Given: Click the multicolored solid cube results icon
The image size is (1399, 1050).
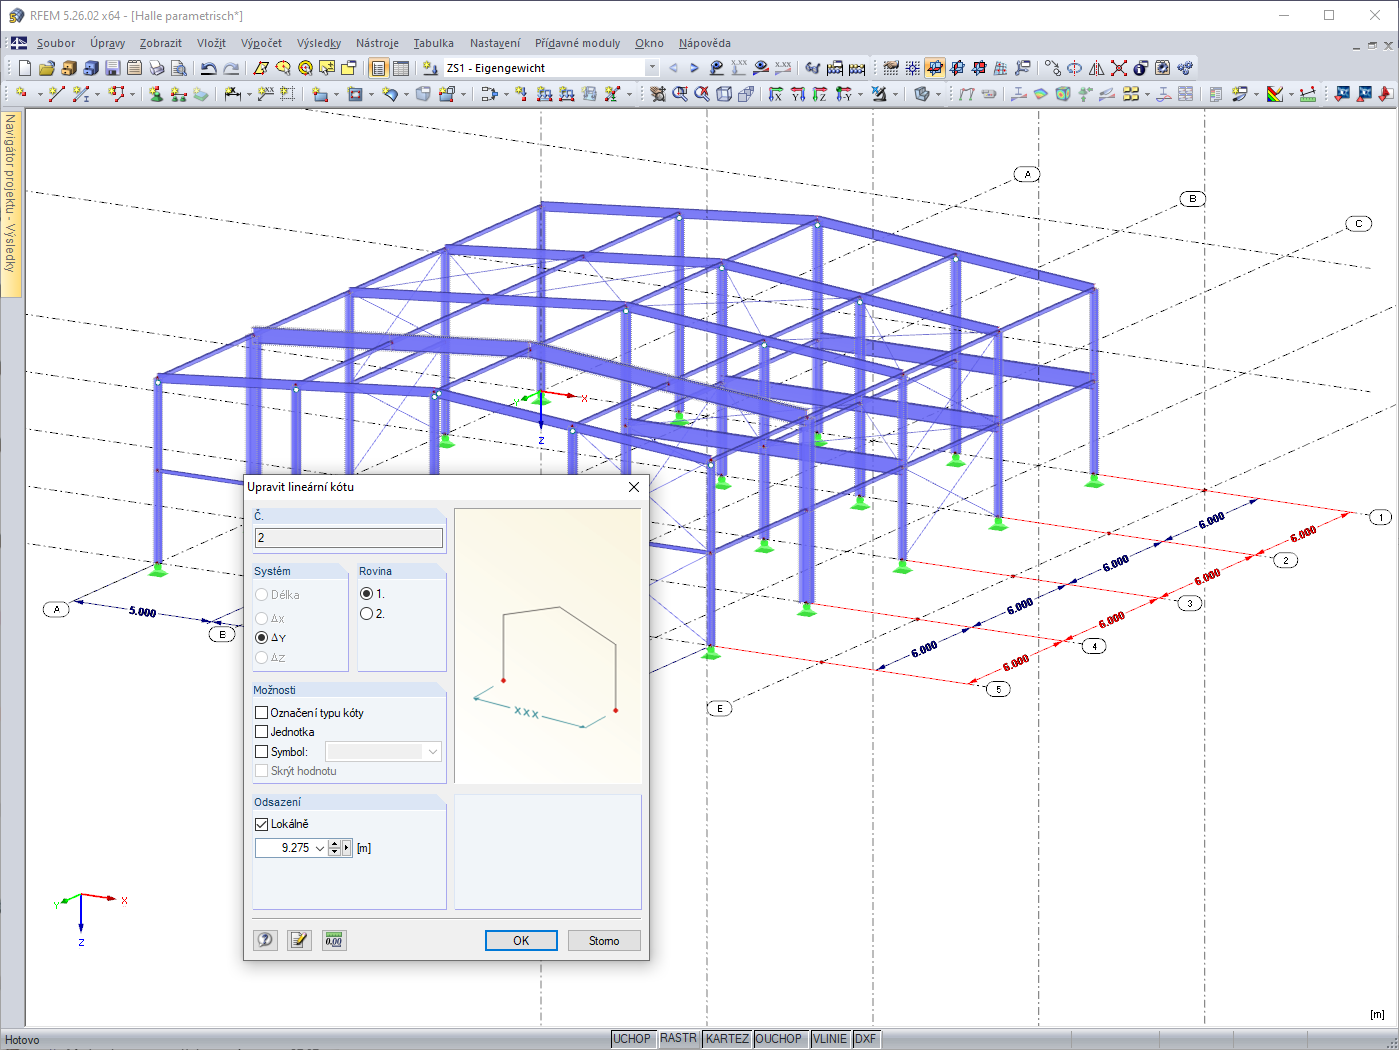Looking at the screenshot, I should tap(1063, 94).
